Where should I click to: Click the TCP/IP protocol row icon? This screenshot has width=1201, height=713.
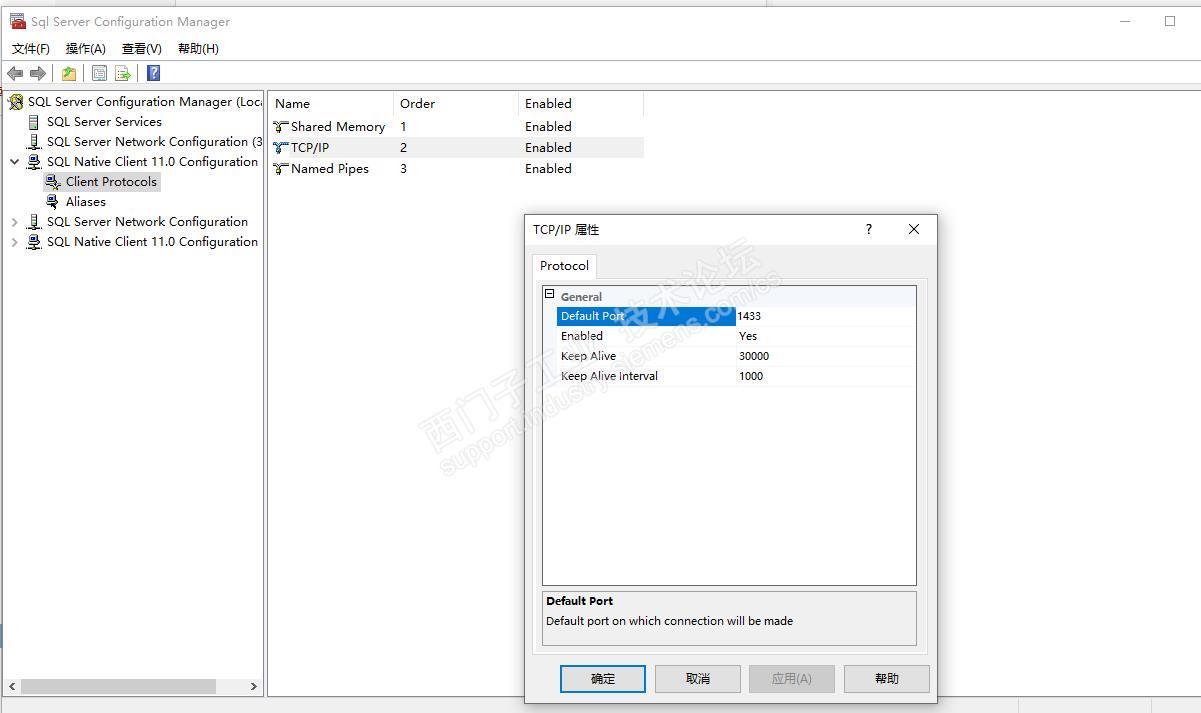pos(280,148)
